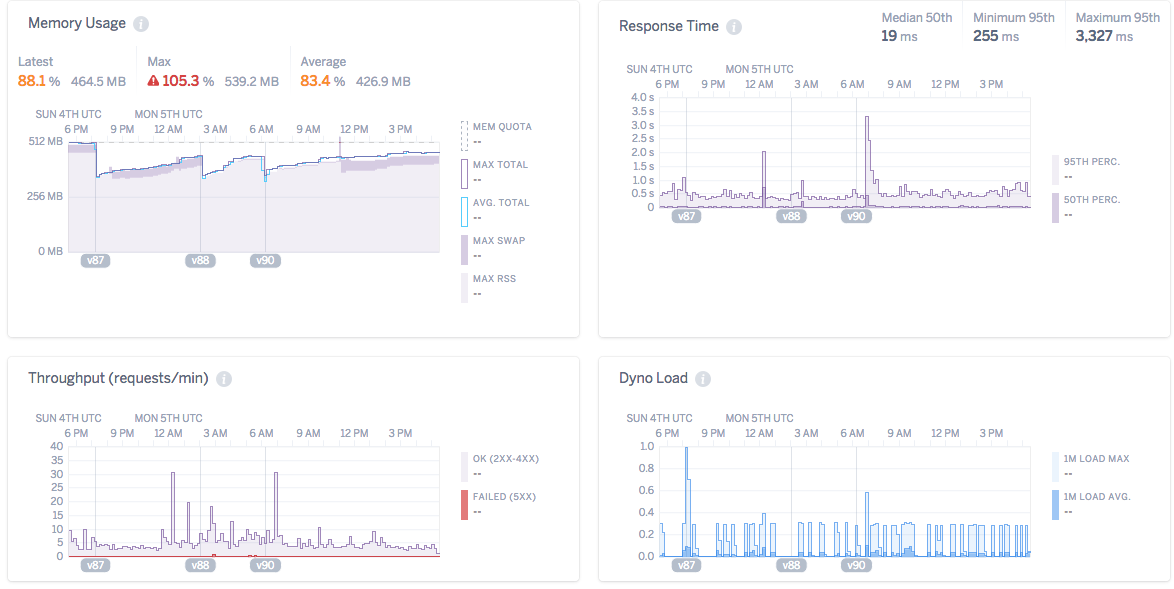Click the Minimum 95th 255 ms value

(x=996, y=35)
